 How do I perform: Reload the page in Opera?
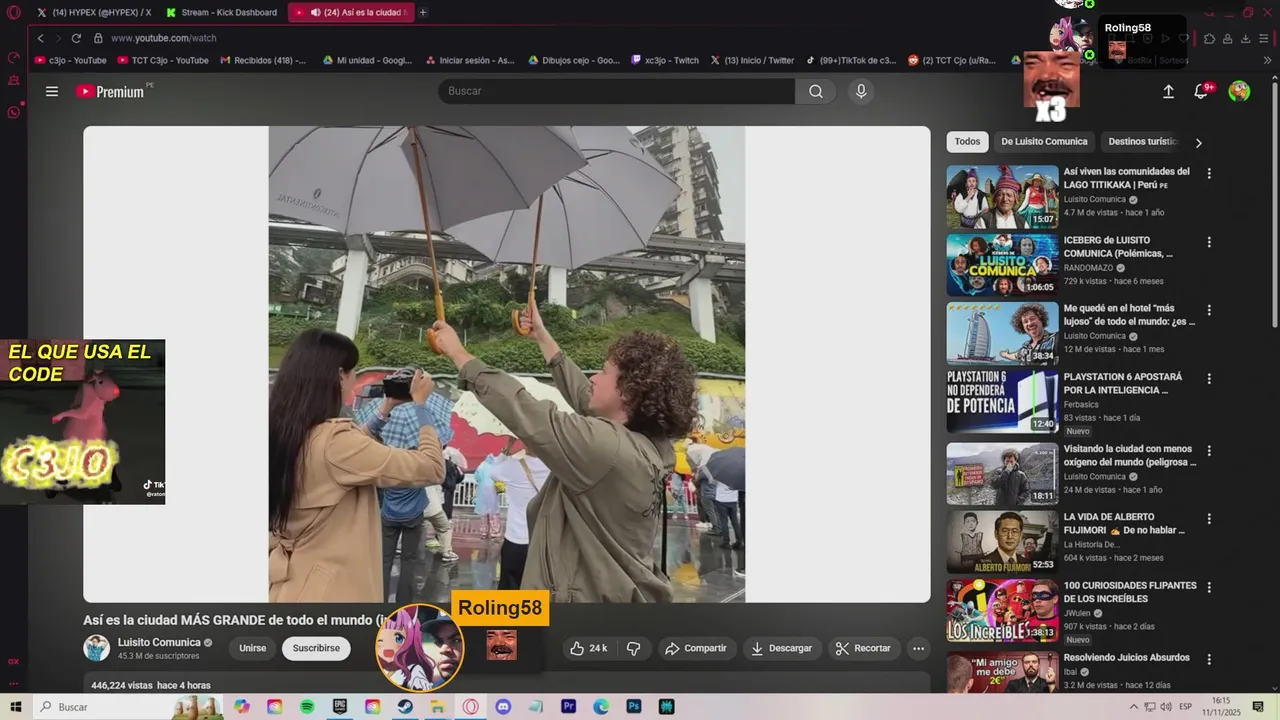[76, 38]
